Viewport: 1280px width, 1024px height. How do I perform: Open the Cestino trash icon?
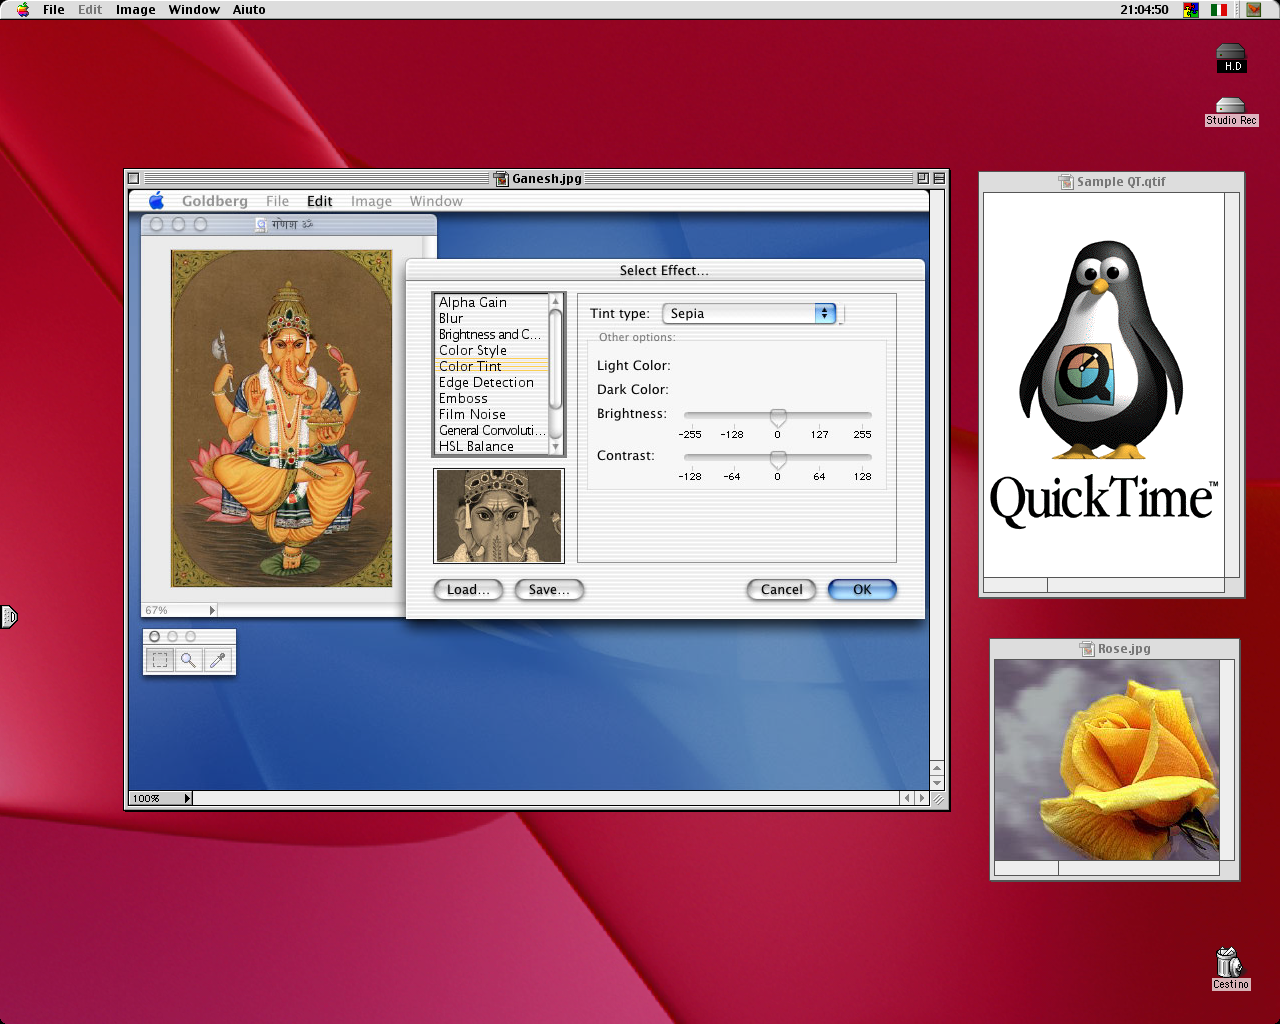click(1230, 968)
